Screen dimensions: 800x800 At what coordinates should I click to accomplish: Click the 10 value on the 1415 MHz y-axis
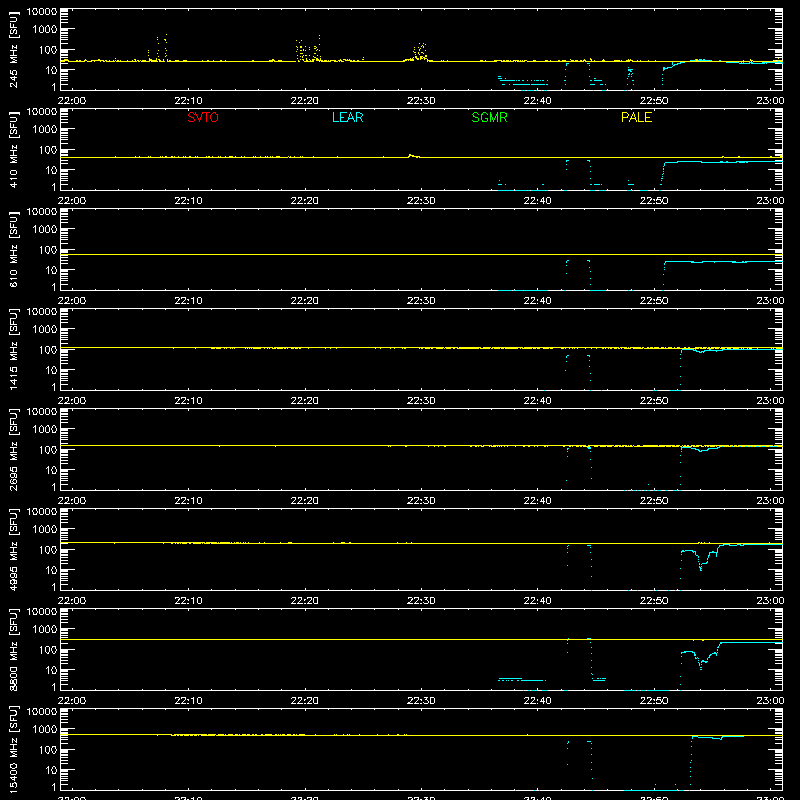tap(51, 370)
